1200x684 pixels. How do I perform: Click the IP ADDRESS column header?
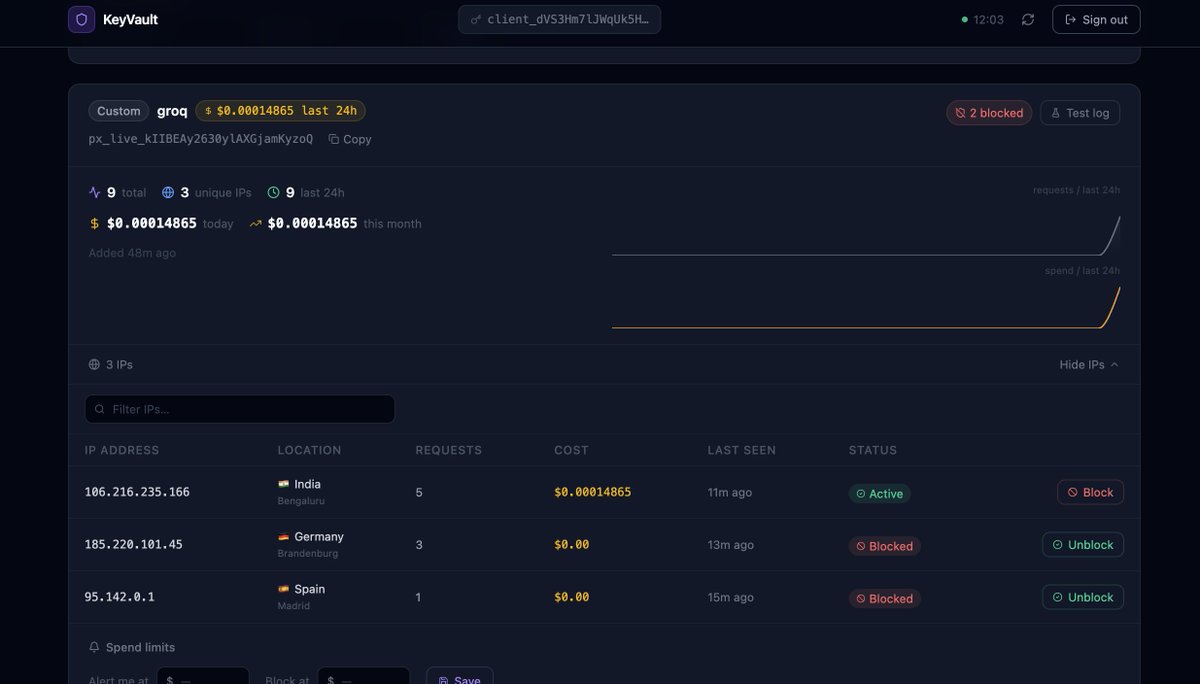[122, 450]
